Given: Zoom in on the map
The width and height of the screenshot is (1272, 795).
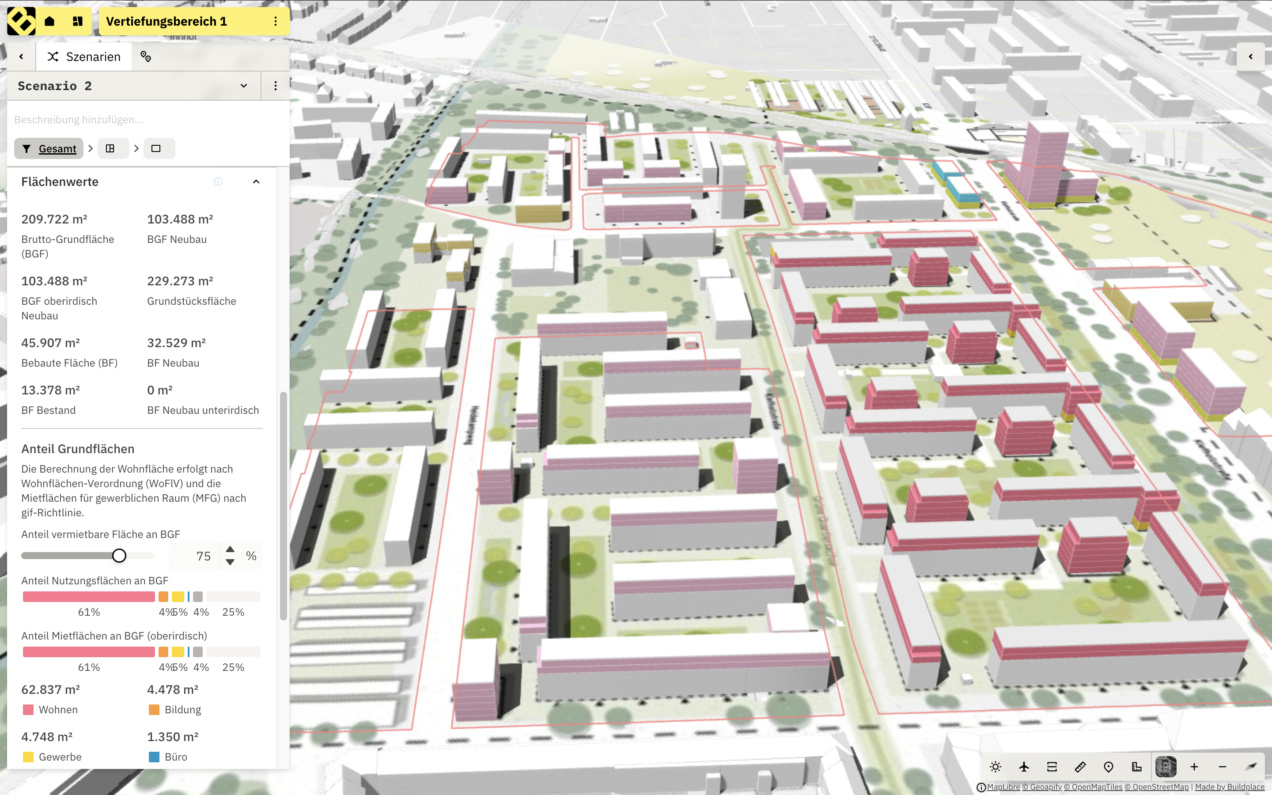Looking at the screenshot, I should coord(1194,767).
